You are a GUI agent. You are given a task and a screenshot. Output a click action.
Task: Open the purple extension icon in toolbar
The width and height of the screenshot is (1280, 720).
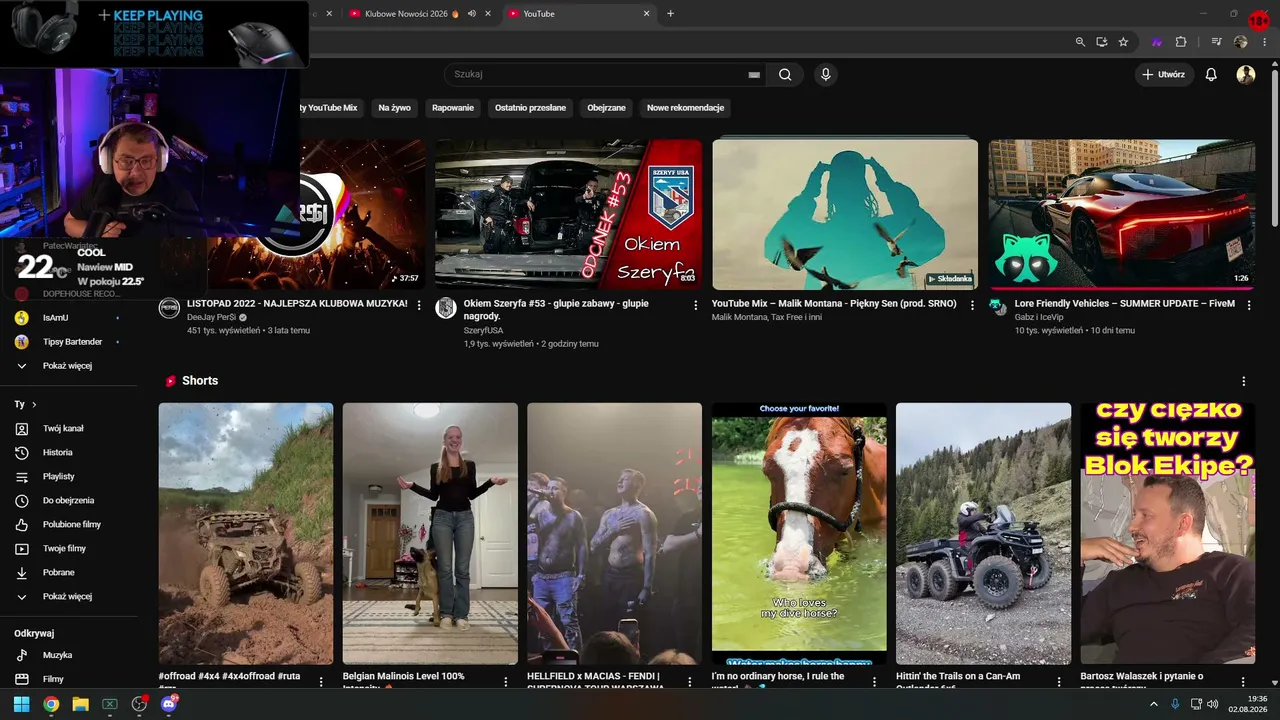1157,42
